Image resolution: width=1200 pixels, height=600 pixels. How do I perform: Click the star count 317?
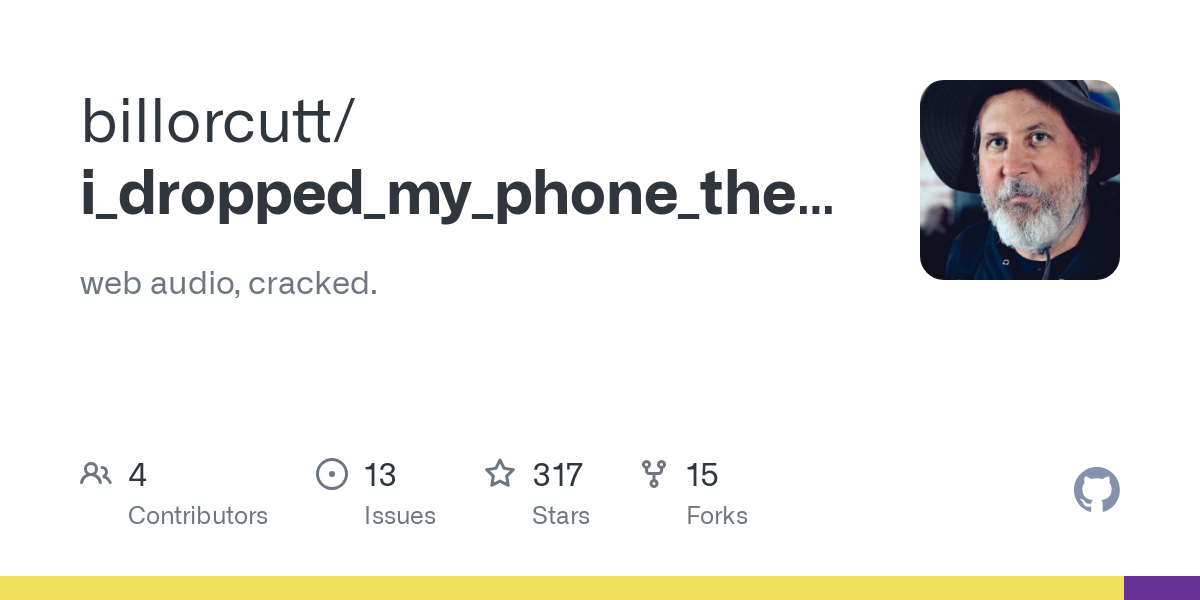coord(558,475)
